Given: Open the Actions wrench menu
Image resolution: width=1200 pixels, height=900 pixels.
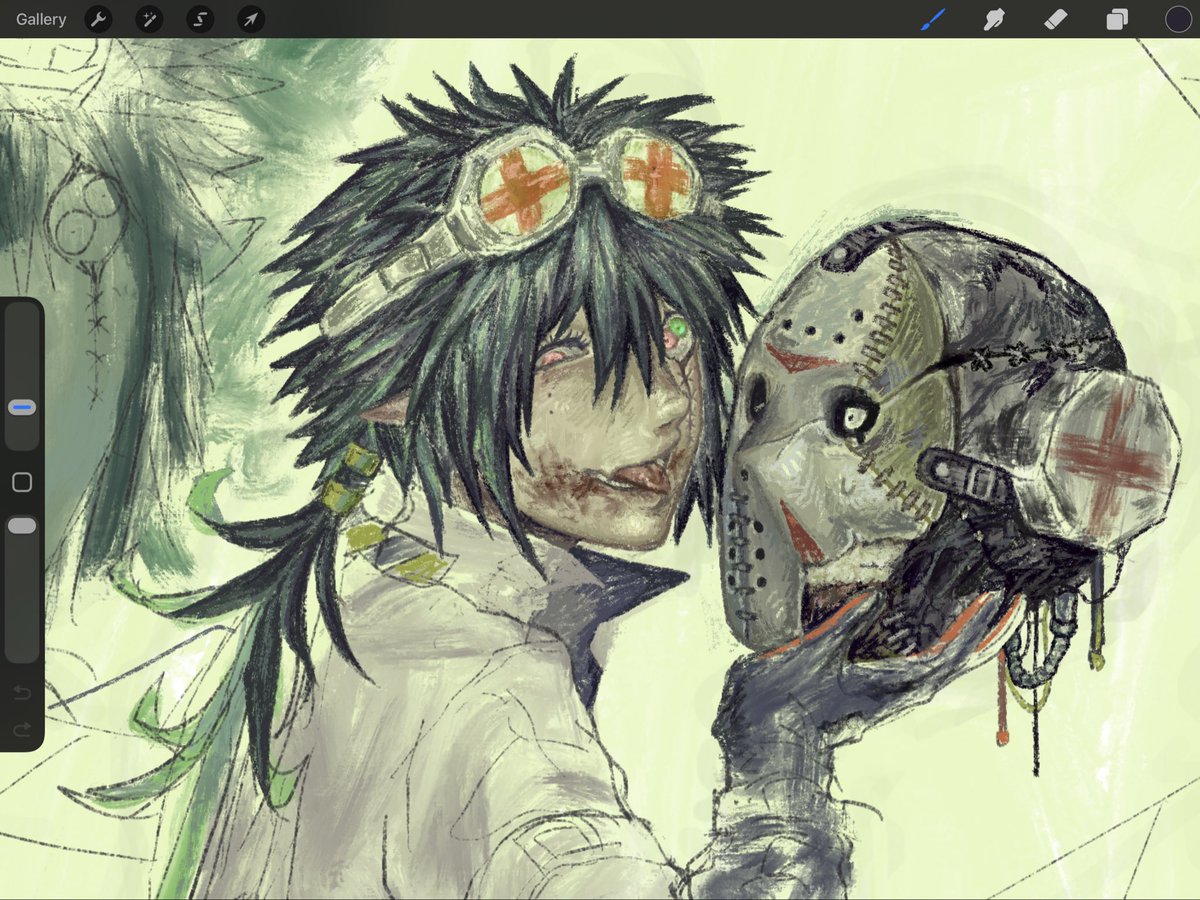Looking at the screenshot, I should point(98,19).
